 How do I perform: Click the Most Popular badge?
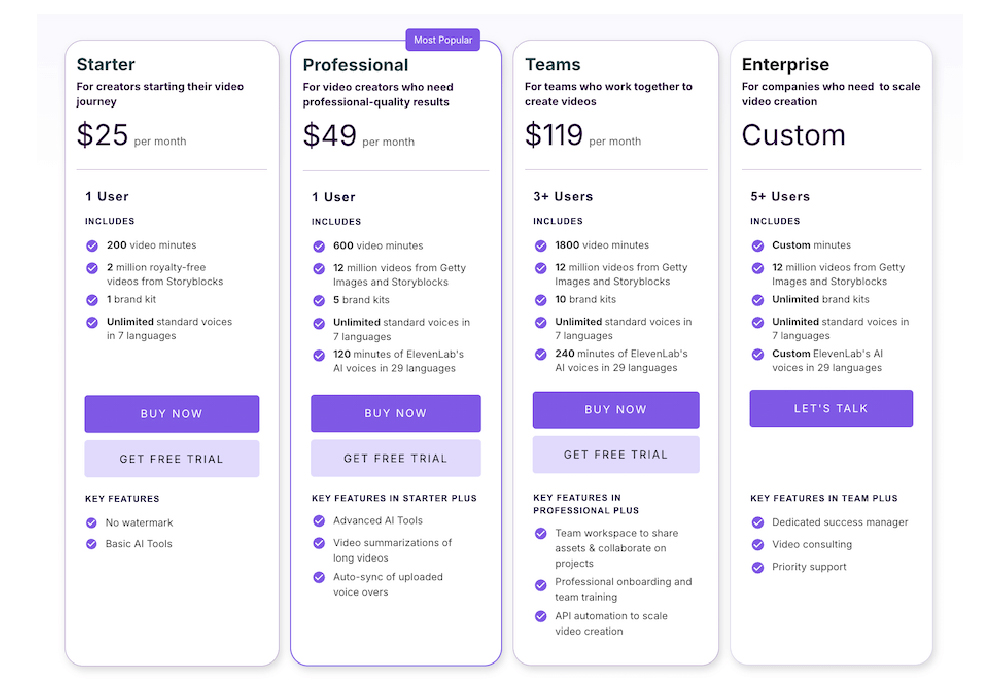tap(443, 40)
